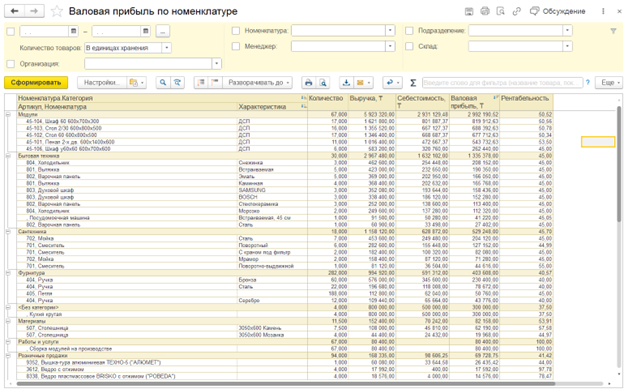Click the Характеристика column header

272,107
